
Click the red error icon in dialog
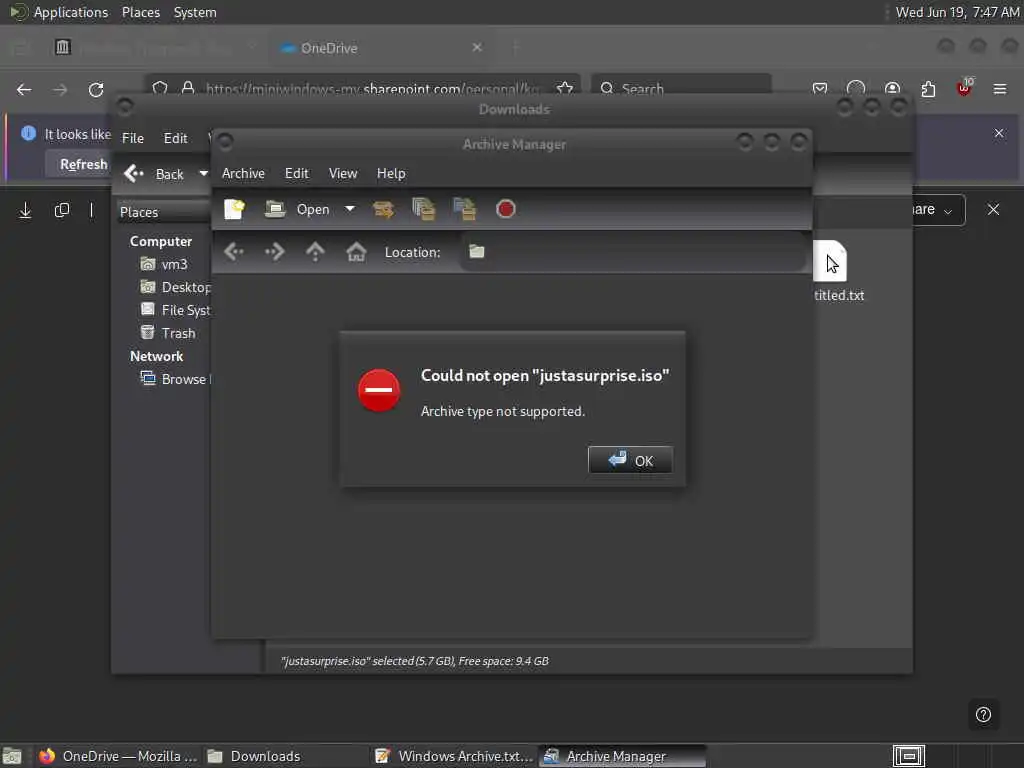(x=379, y=391)
